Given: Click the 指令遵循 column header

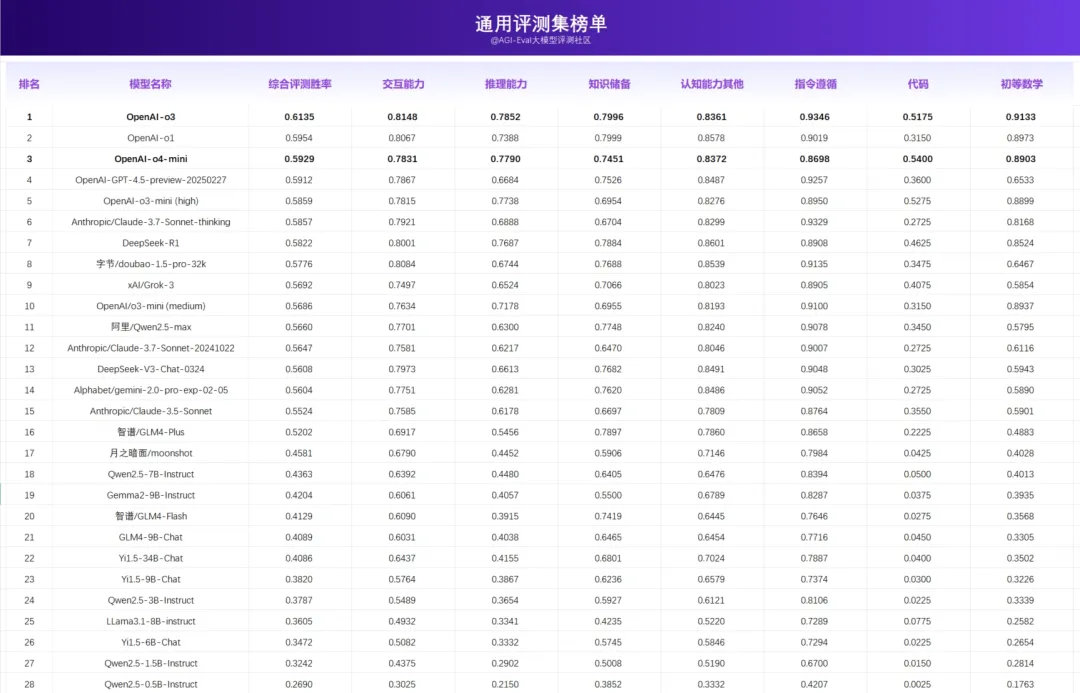Looking at the screenshot, I should [815, 84].
